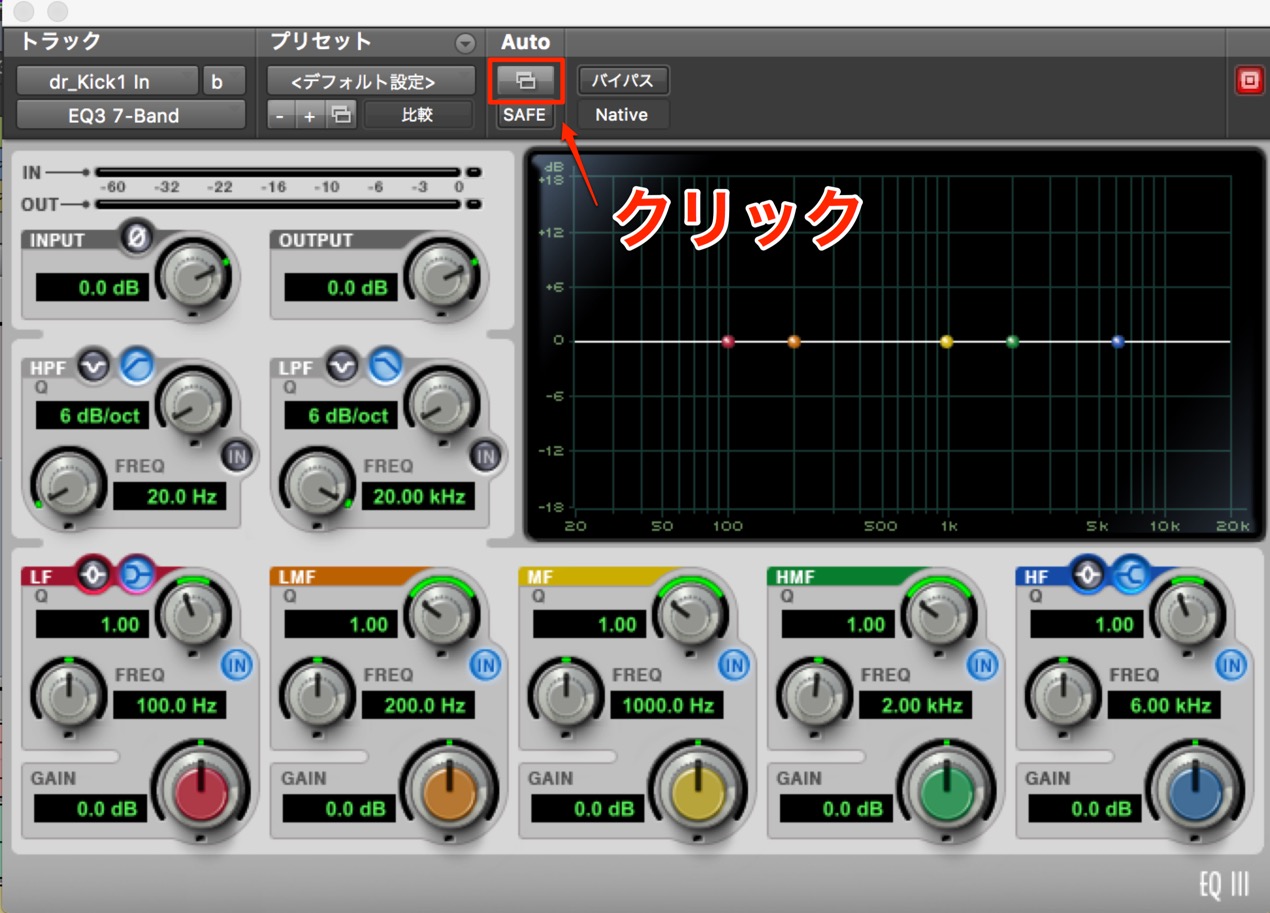This screenshot has height=913, width=1270.
Task: Choose HF peak filter type icon
Action: (x=1089, y=576)
